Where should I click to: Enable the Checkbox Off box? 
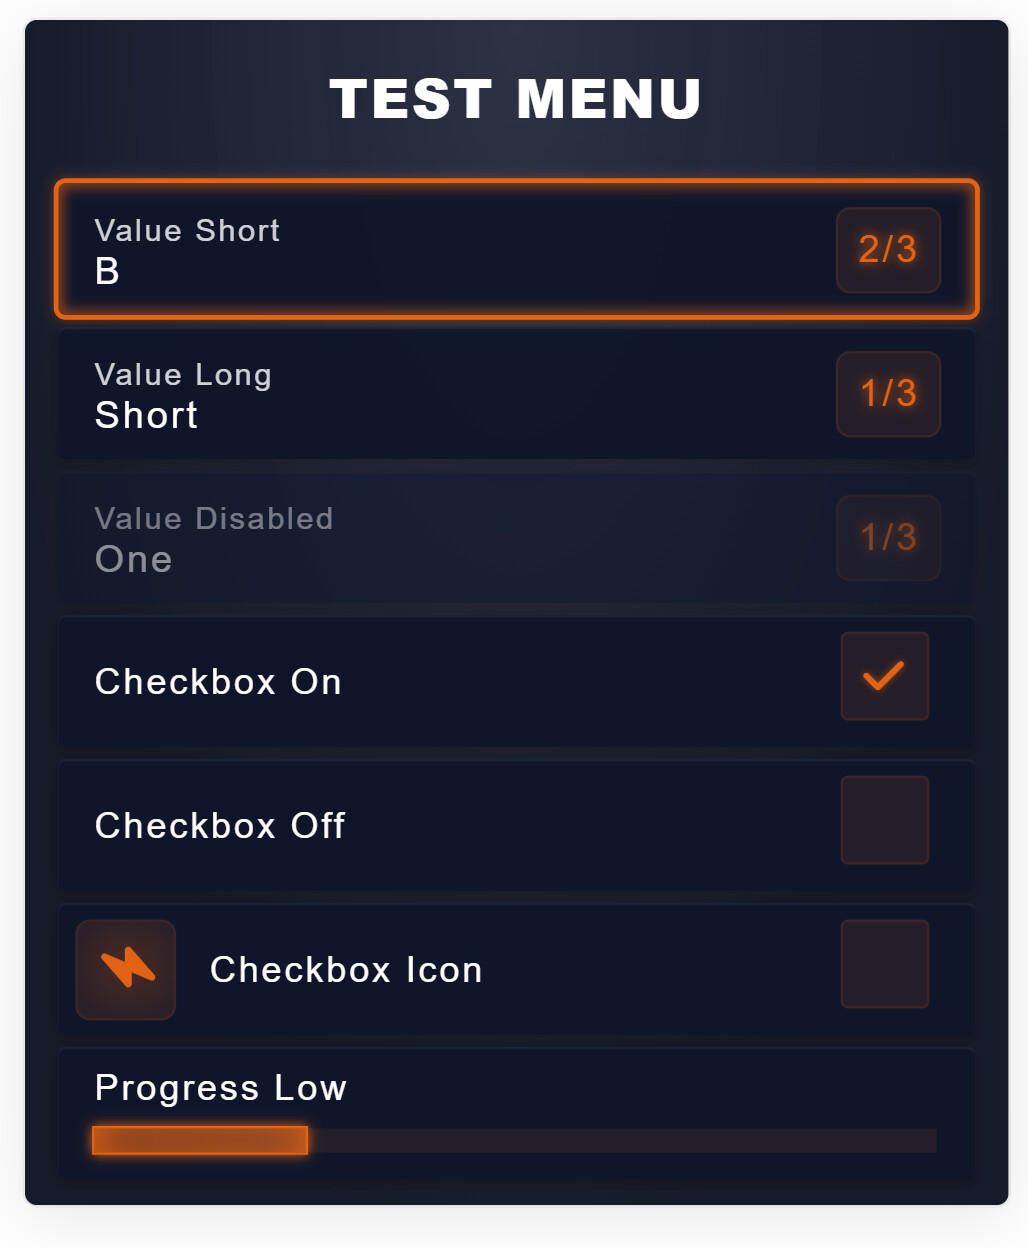(884, 820)
